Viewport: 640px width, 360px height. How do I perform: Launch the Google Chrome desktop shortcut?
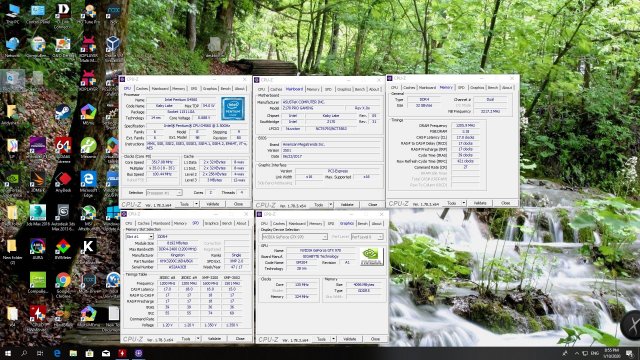(63, 284)
